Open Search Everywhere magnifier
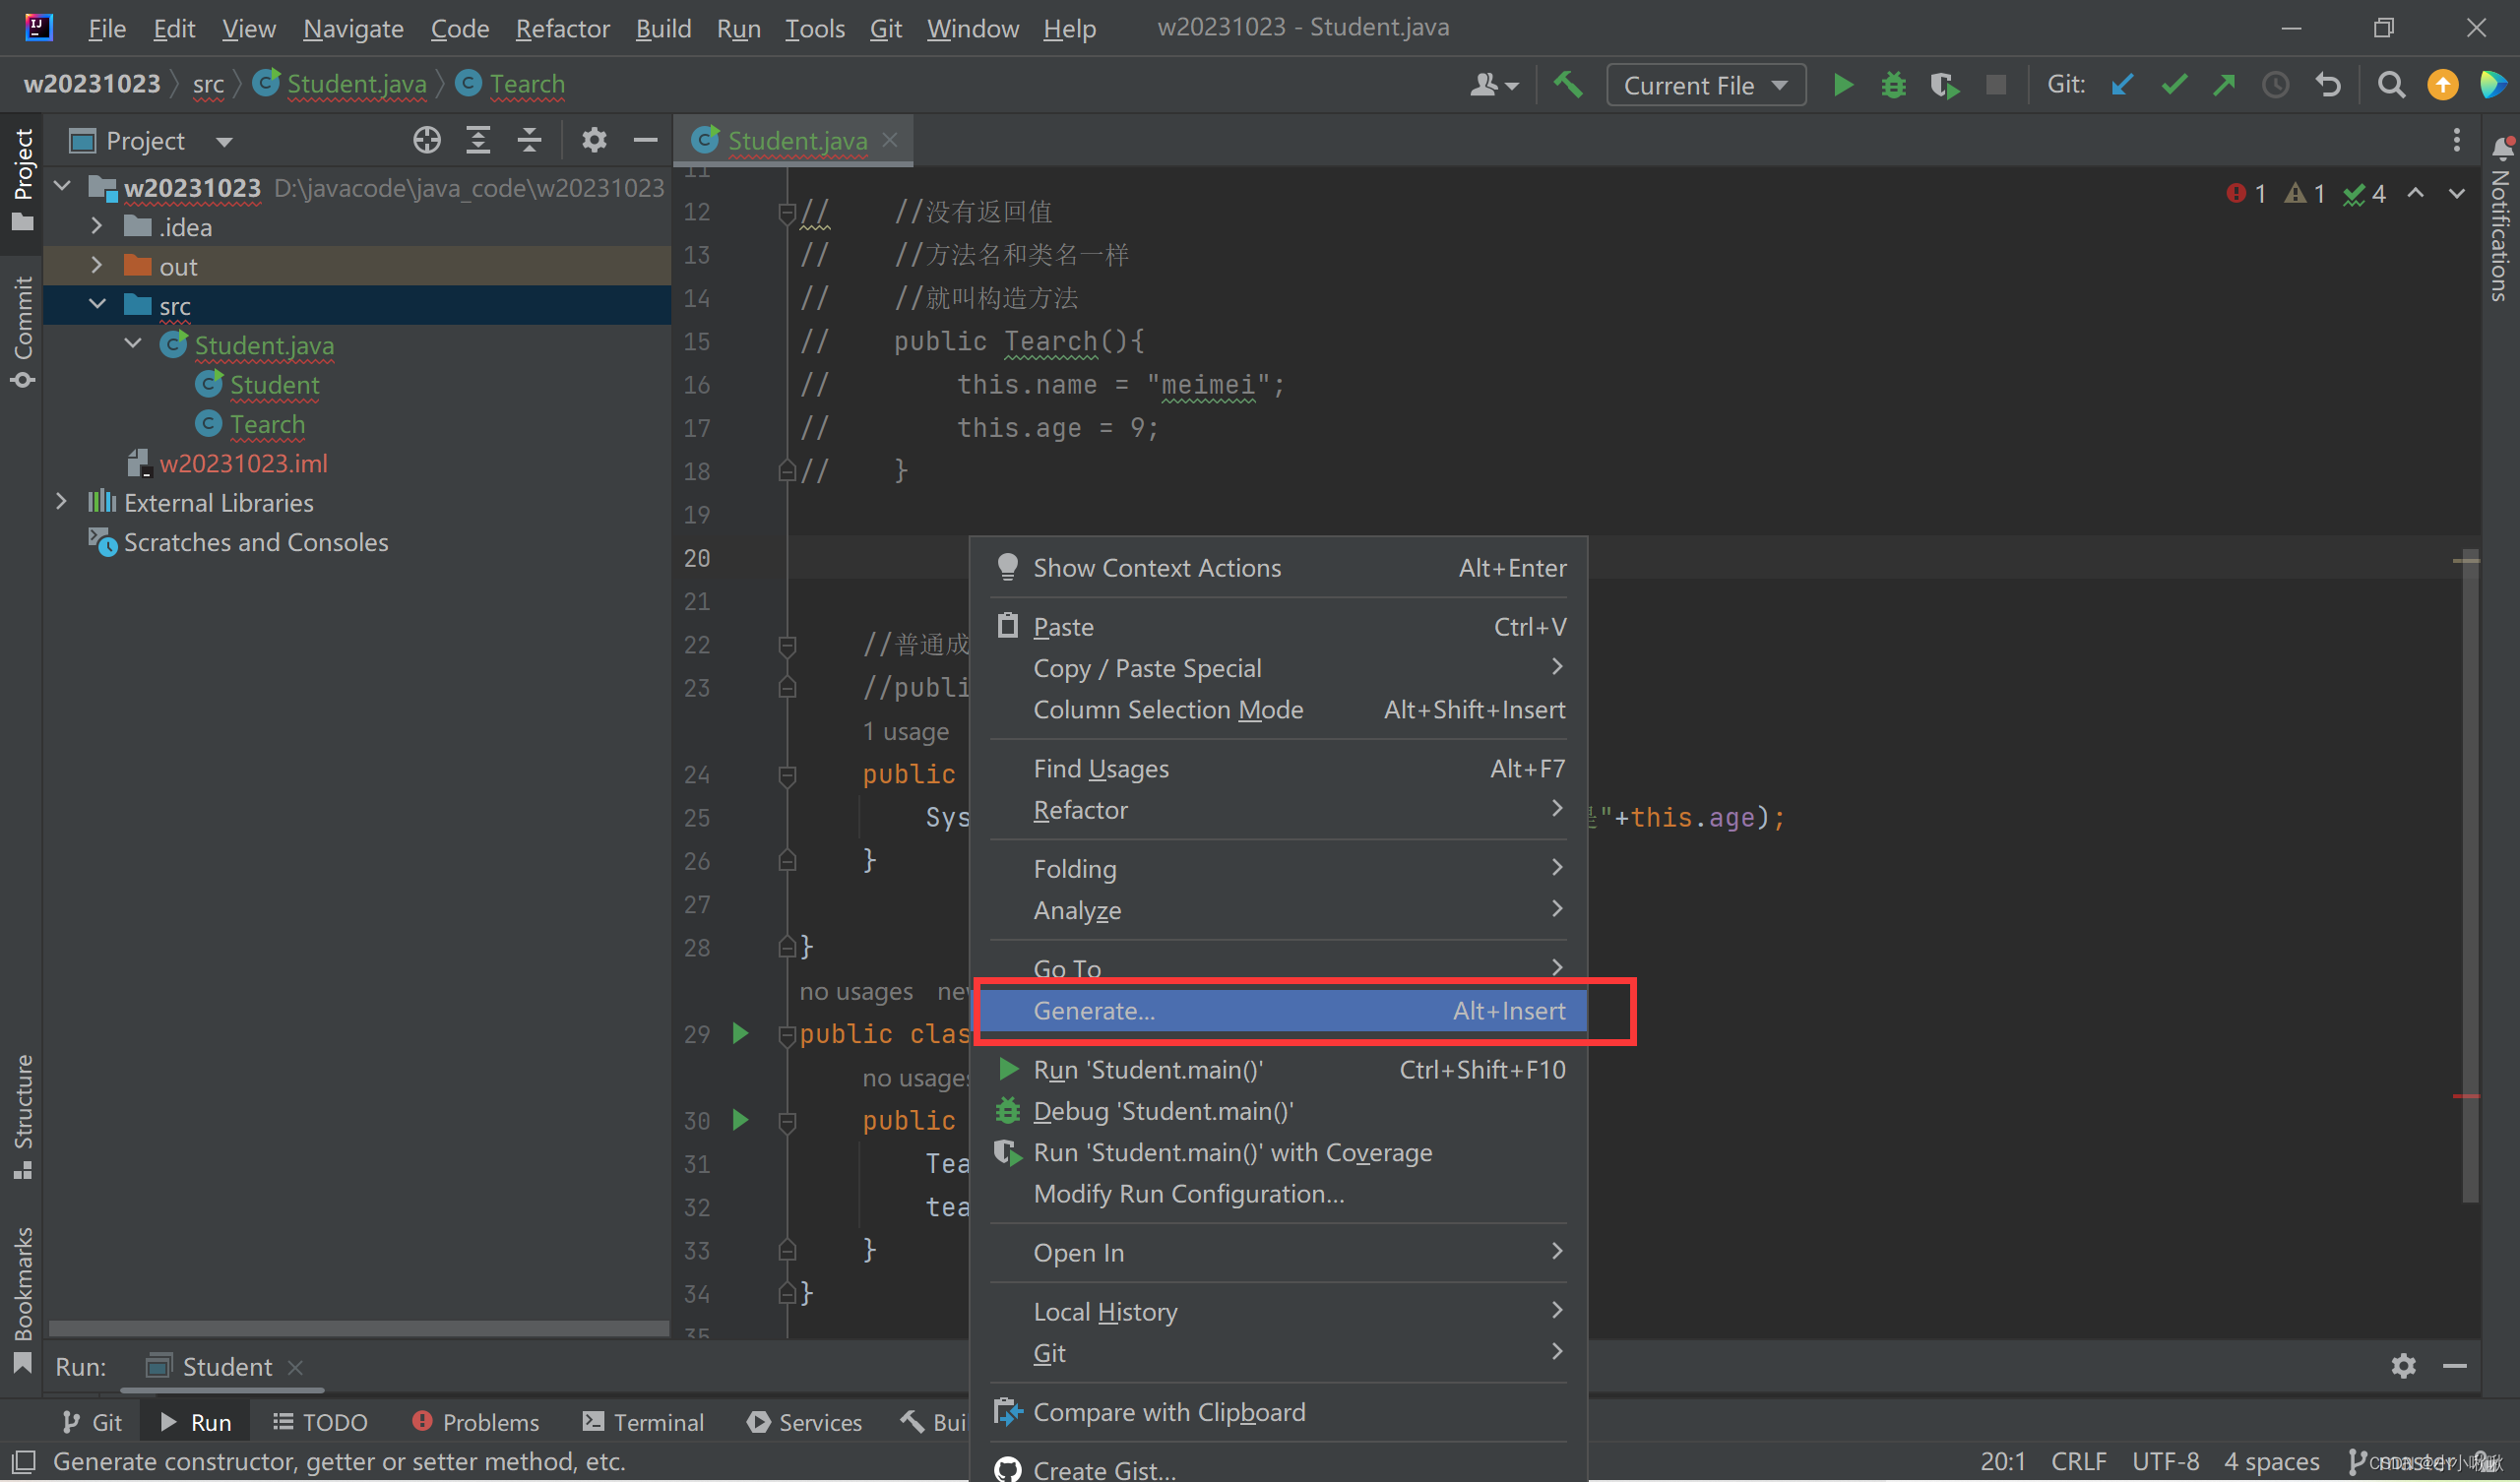Screen dimensions: 2520x1482 point(2390,85)
